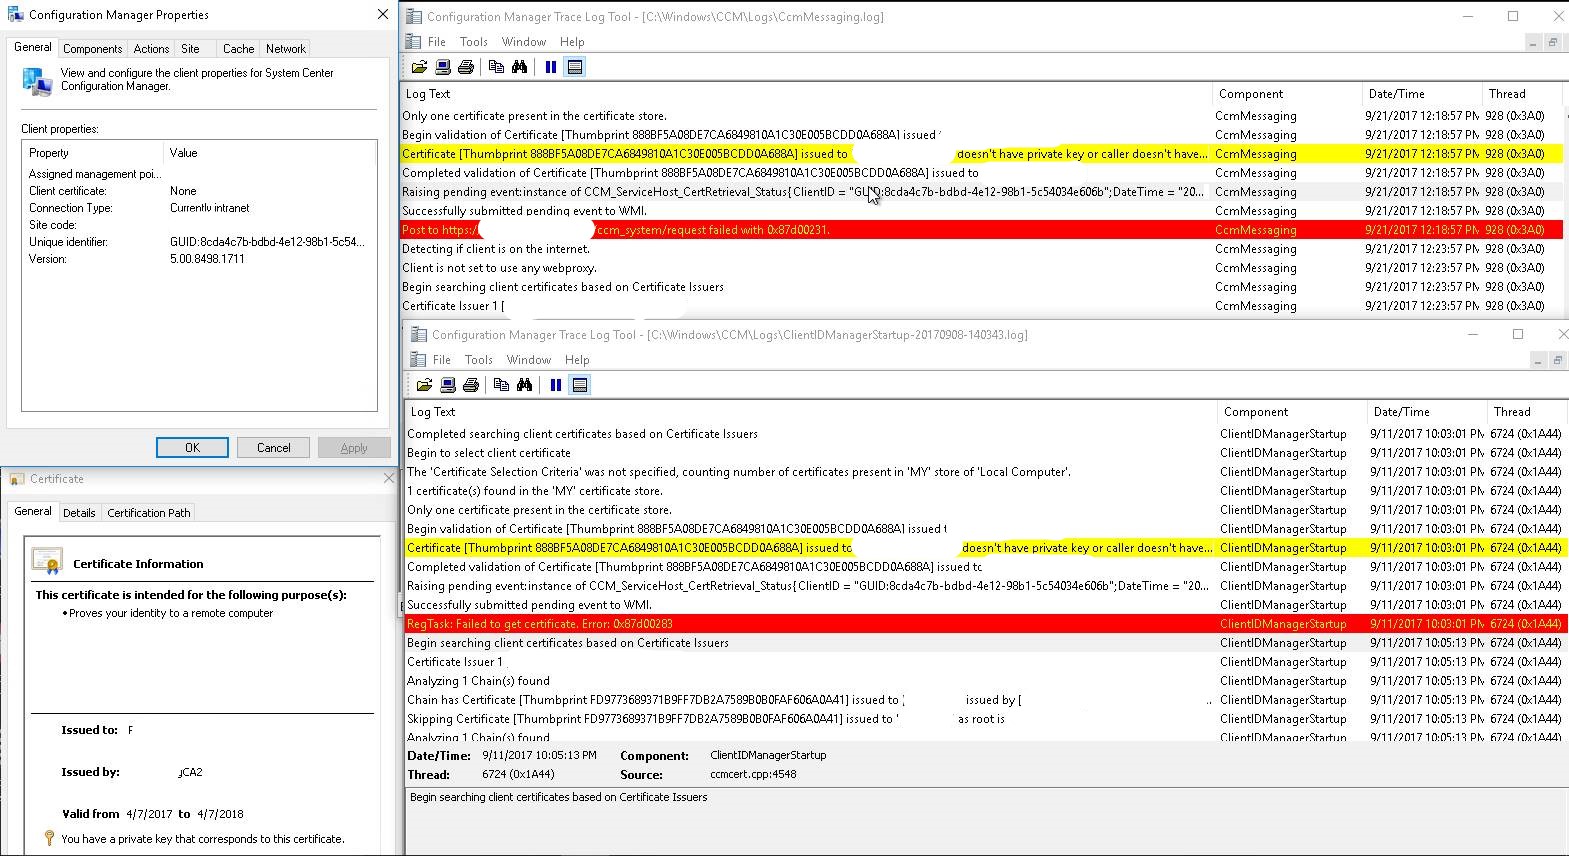This screenshot has width=1569, height=856.
Task: Click Find binoculars icon in ClientIDManagerStartup window
Action: [524, 385]
